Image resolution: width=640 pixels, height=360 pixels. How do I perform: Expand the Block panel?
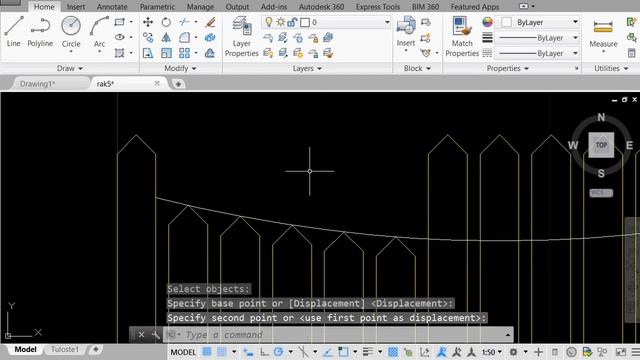[x=417, y=68]
